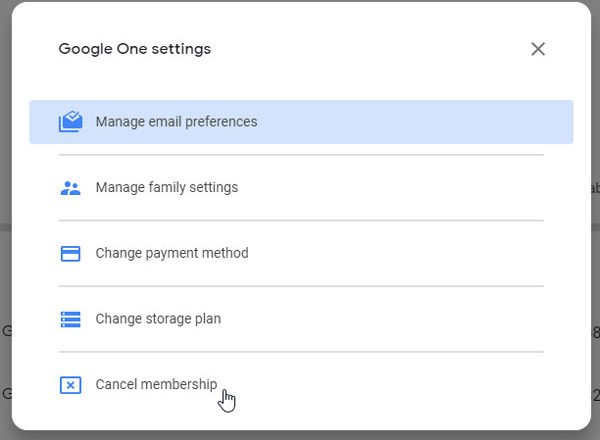Click the stacked storage plan icon
The image size is (600, 440).
click(70, 320)
